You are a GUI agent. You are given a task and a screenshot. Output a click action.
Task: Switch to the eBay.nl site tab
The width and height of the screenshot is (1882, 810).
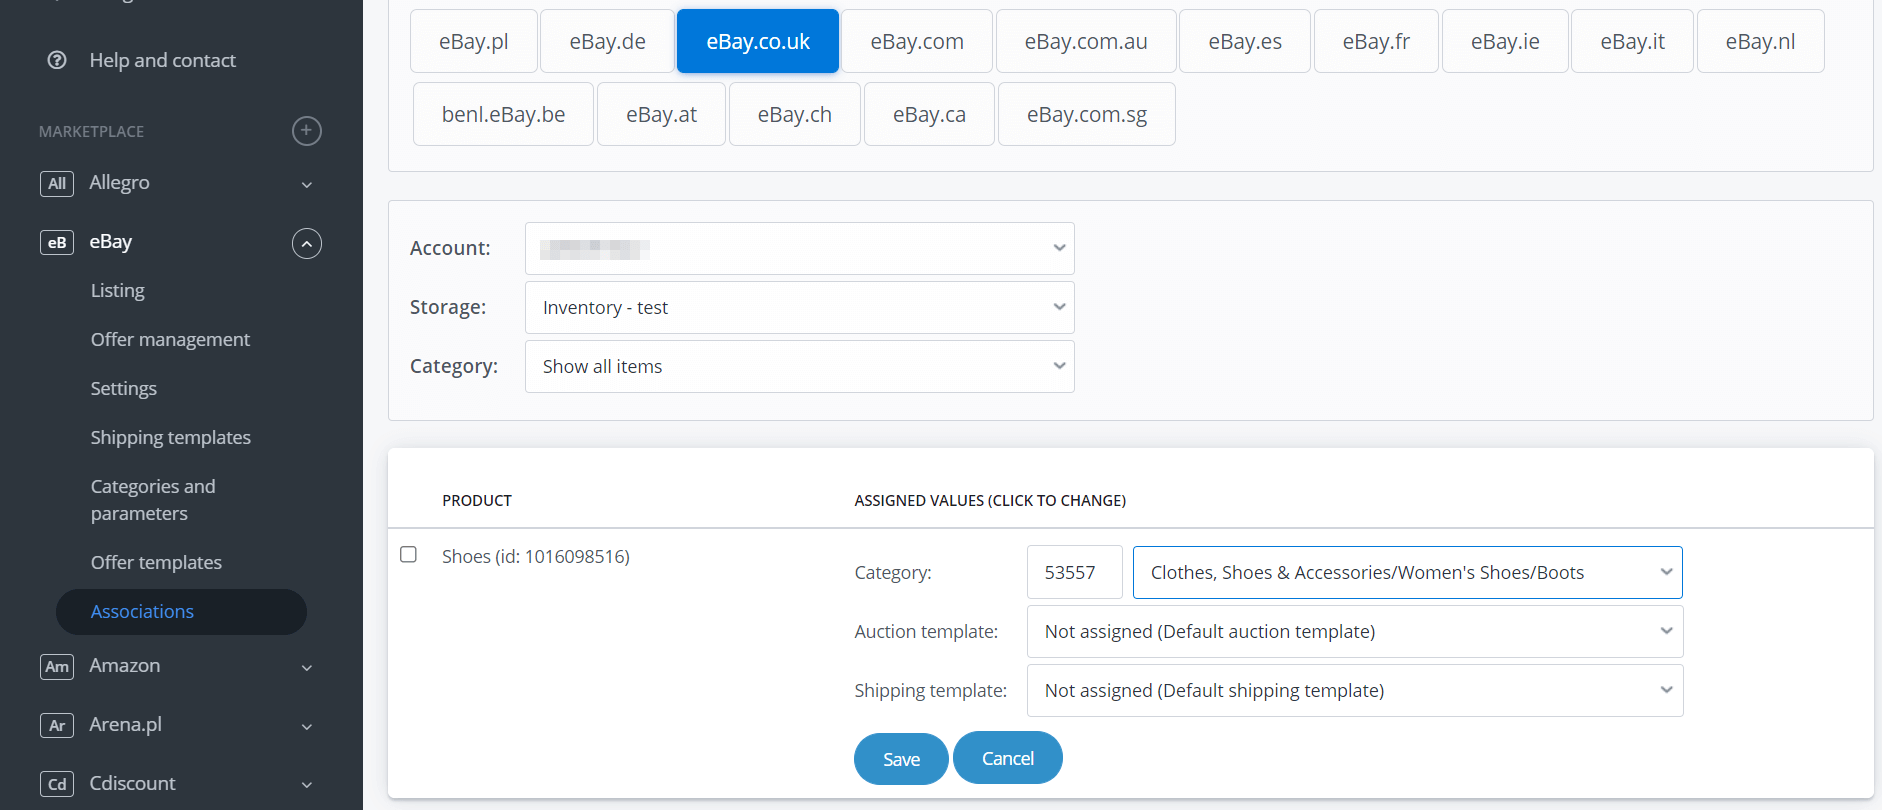point(1760,41)
